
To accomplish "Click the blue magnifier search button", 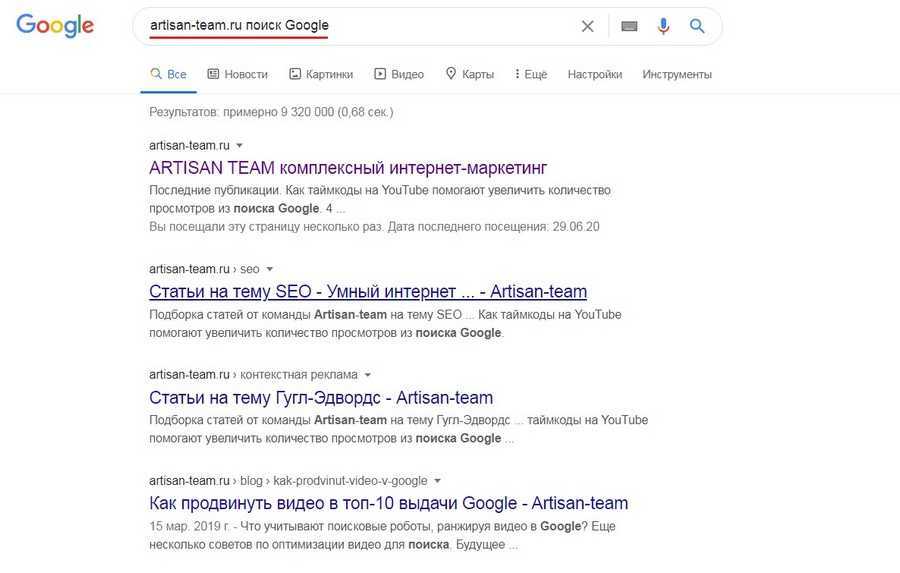I will [697, 26].
